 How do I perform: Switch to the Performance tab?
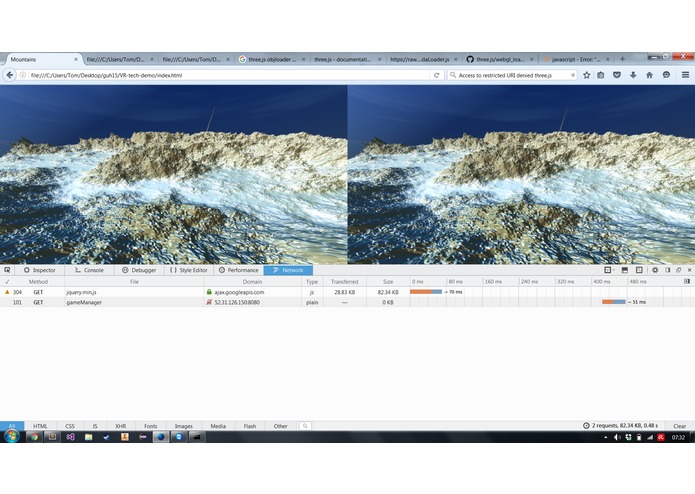pyautogui.click(x=238, y=270)
